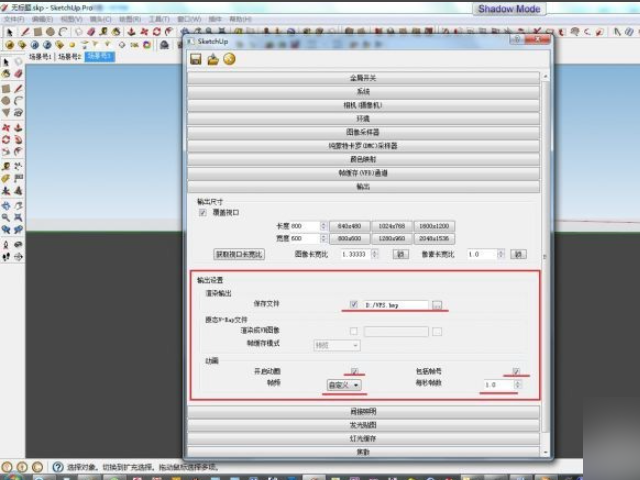
Task: Toggle the 保存文件 save file checkbox
Action: 353,304
